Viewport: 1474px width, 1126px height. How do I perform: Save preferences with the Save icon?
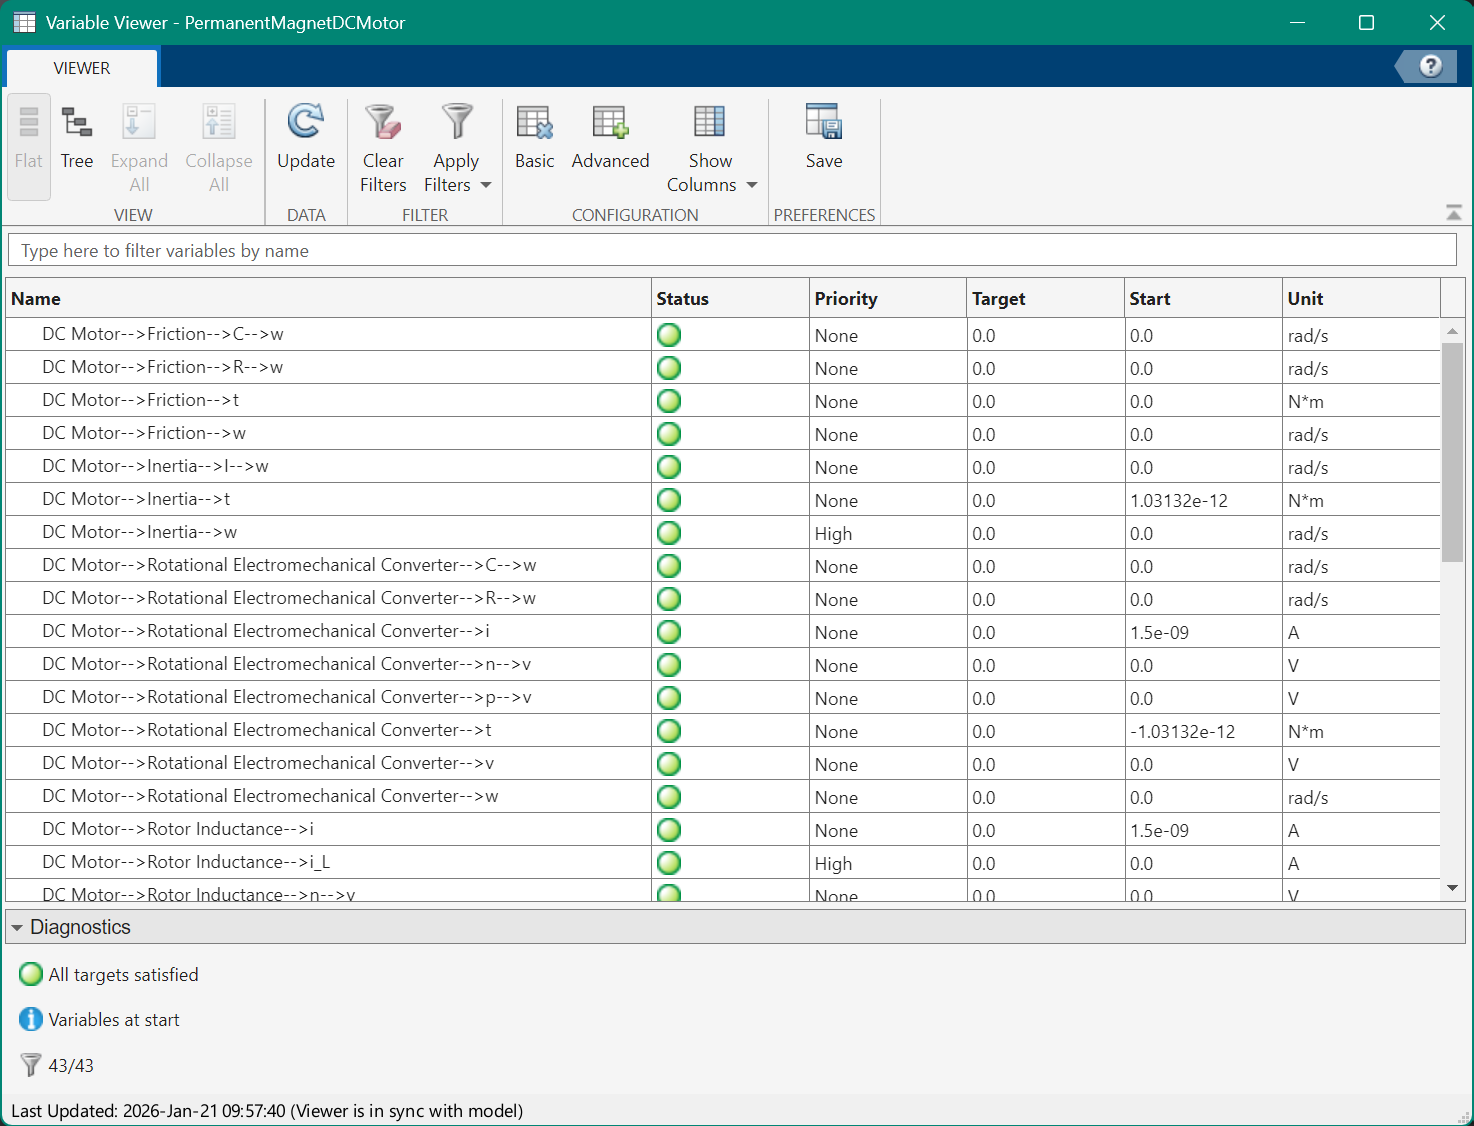pyautogui.click(x=824, y=123)
